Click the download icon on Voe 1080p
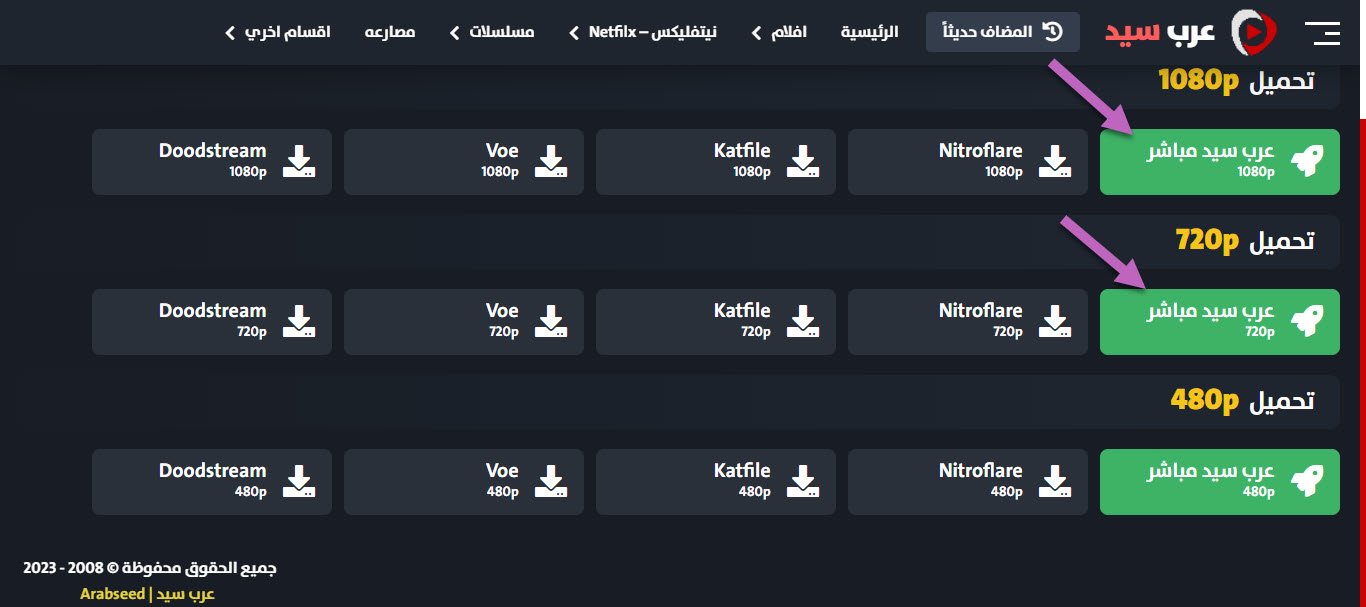The width and height of the screenshot is (1366, 607). click(x=552, y=161)
